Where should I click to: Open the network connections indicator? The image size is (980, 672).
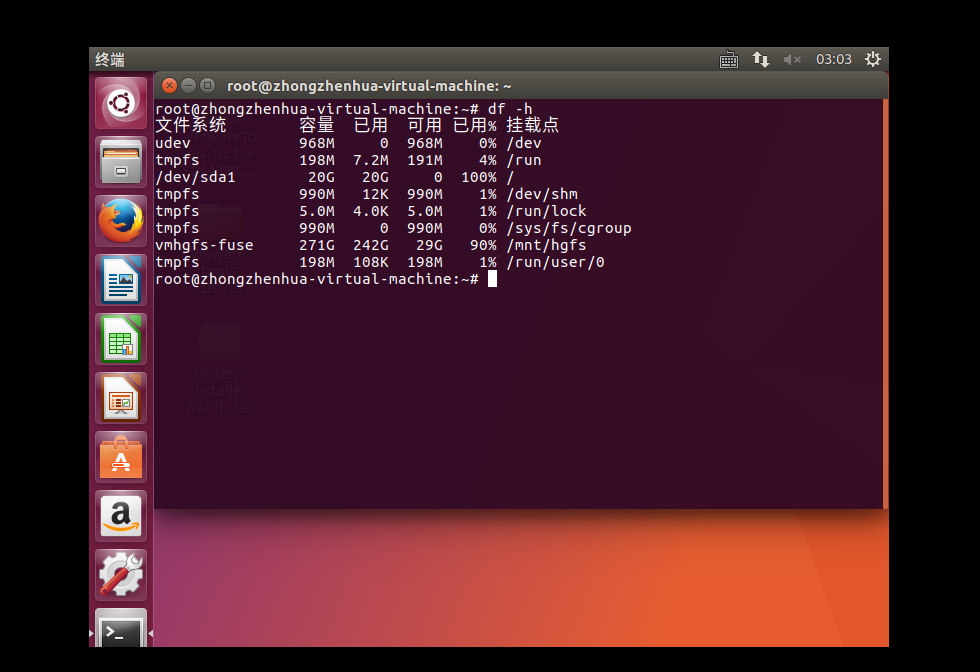pyautogui.click(x=761, y=59)
